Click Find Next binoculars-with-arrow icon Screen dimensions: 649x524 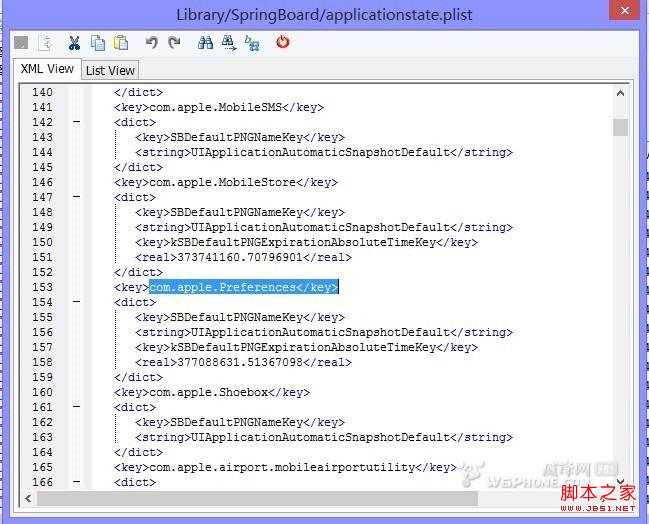[229, 43]
